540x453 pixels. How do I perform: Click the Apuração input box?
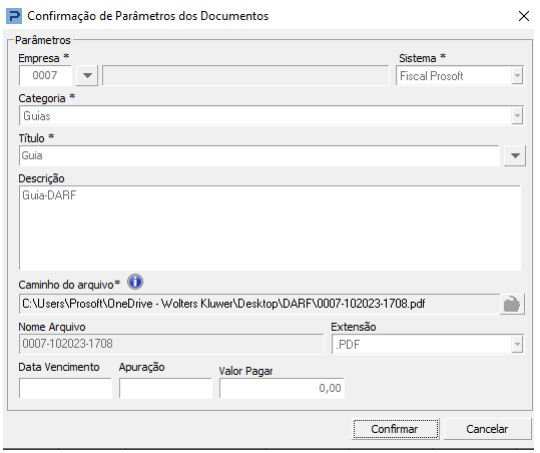[166, 388]
